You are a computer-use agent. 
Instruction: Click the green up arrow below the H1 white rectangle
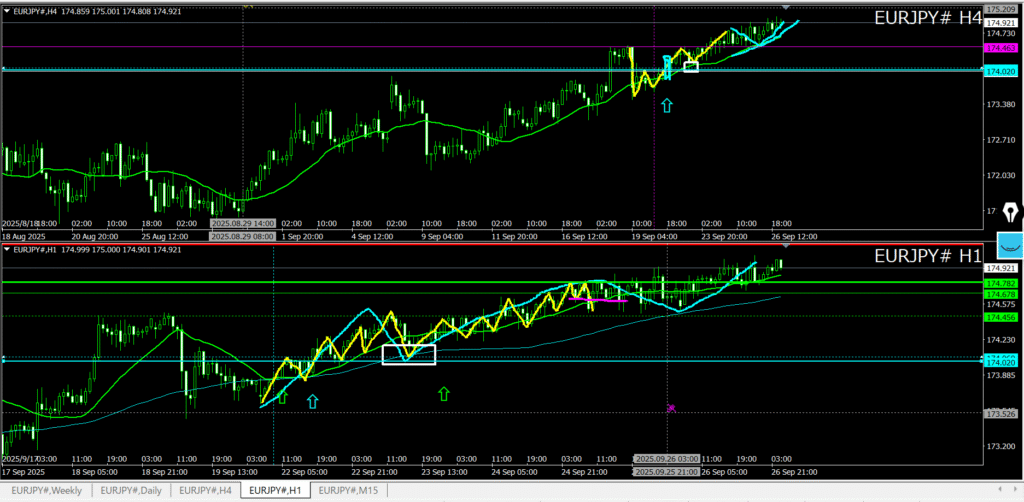(444, 394)
